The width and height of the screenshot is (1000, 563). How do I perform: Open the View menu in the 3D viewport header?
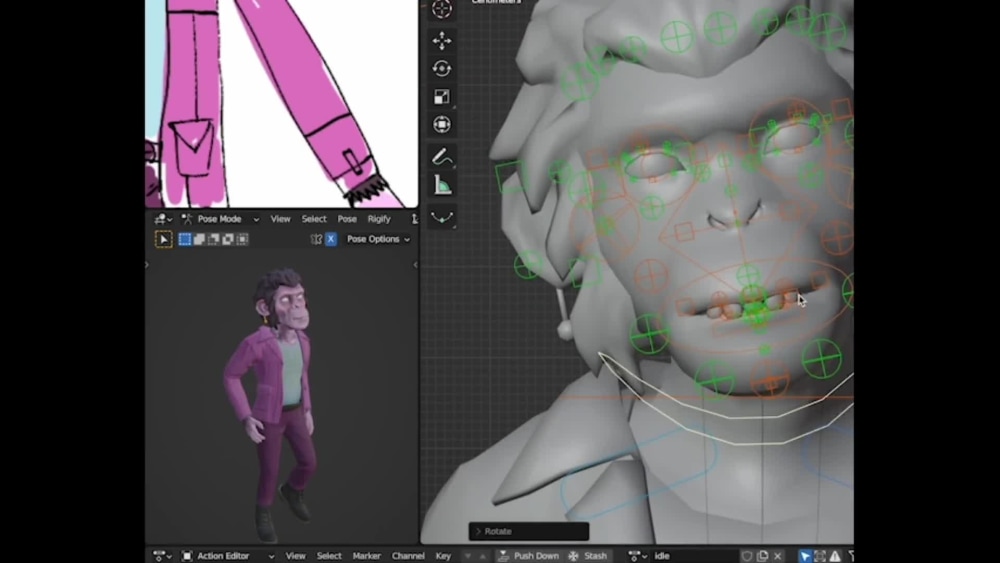tap(280, 219)
